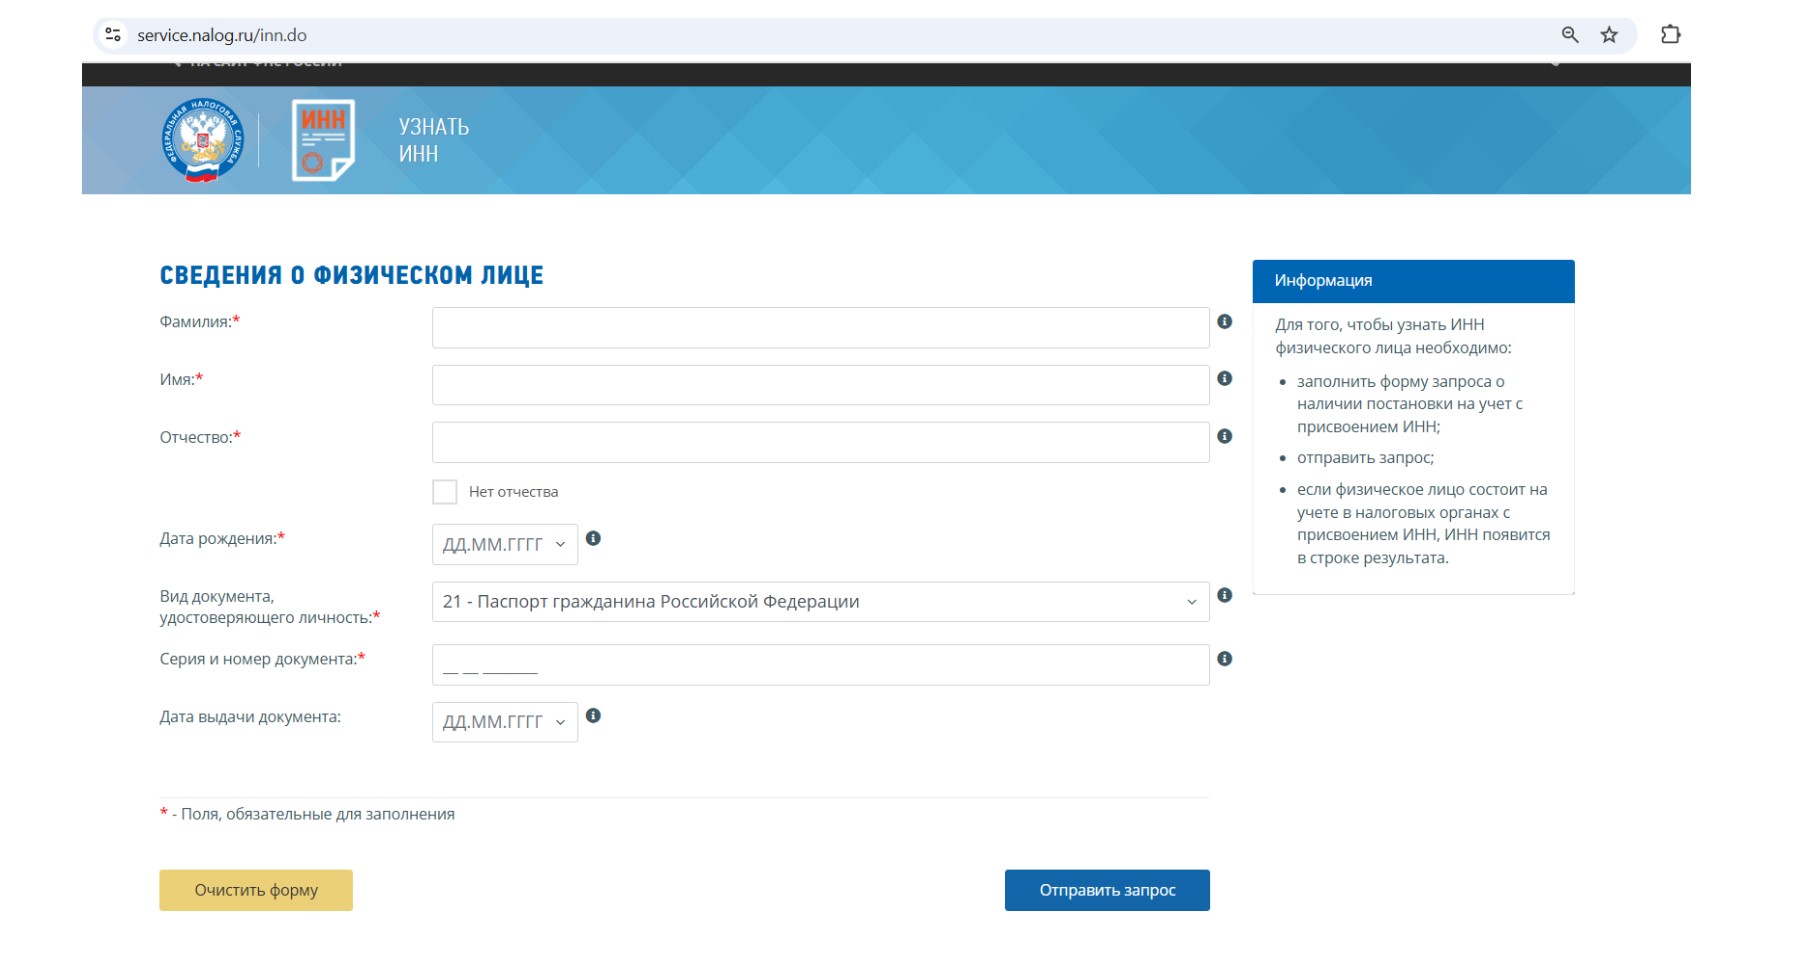Click info icon beside Дата выдачи документа
1800x960 pixels.
point(593,716)
